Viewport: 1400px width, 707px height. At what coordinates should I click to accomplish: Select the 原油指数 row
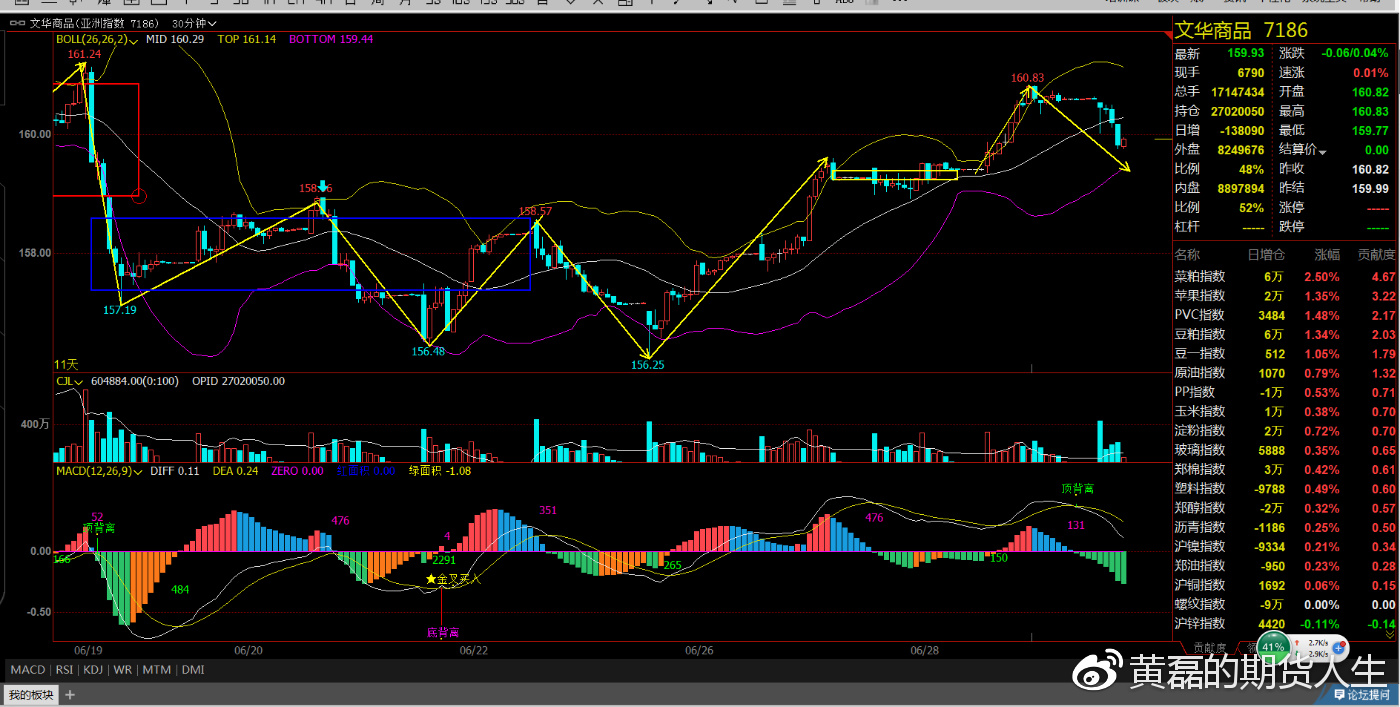[x=1285, y=373]
